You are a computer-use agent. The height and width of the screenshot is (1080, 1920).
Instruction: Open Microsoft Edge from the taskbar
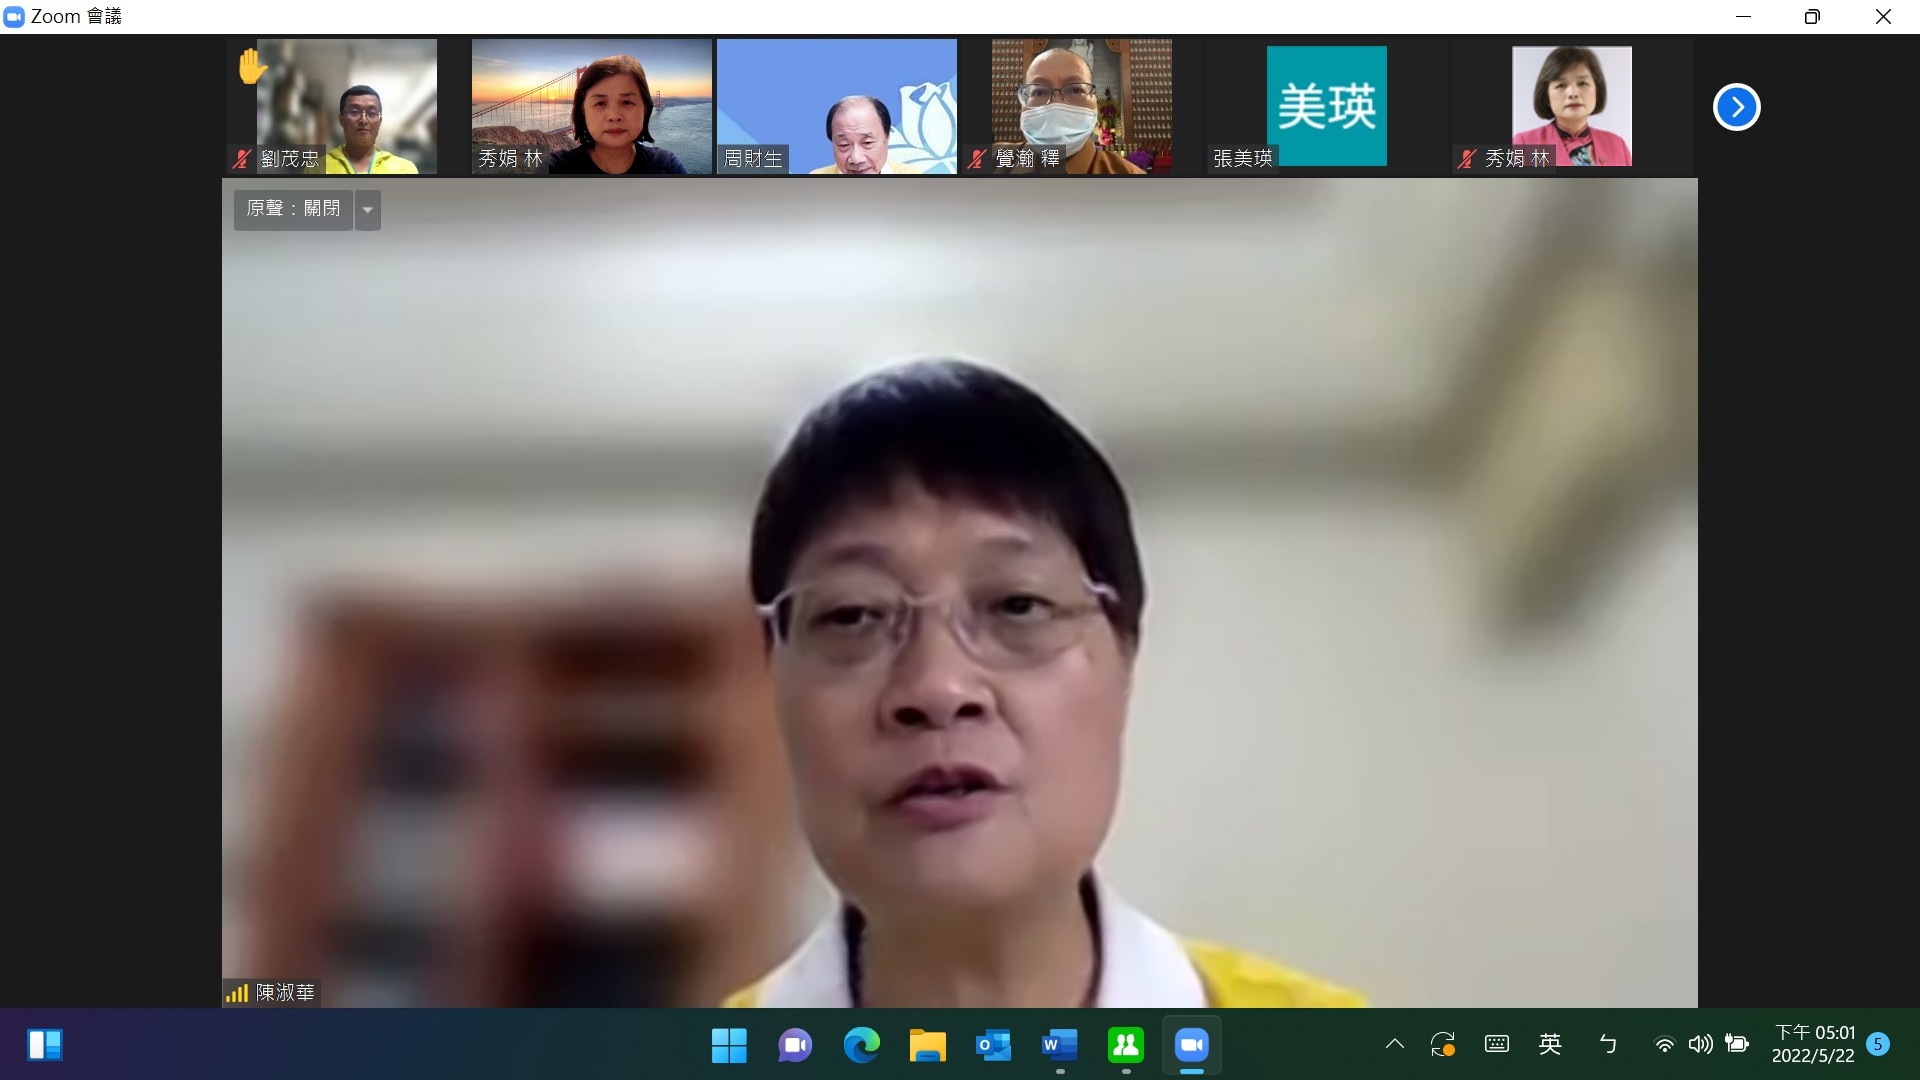click(x=861, y=1045)
